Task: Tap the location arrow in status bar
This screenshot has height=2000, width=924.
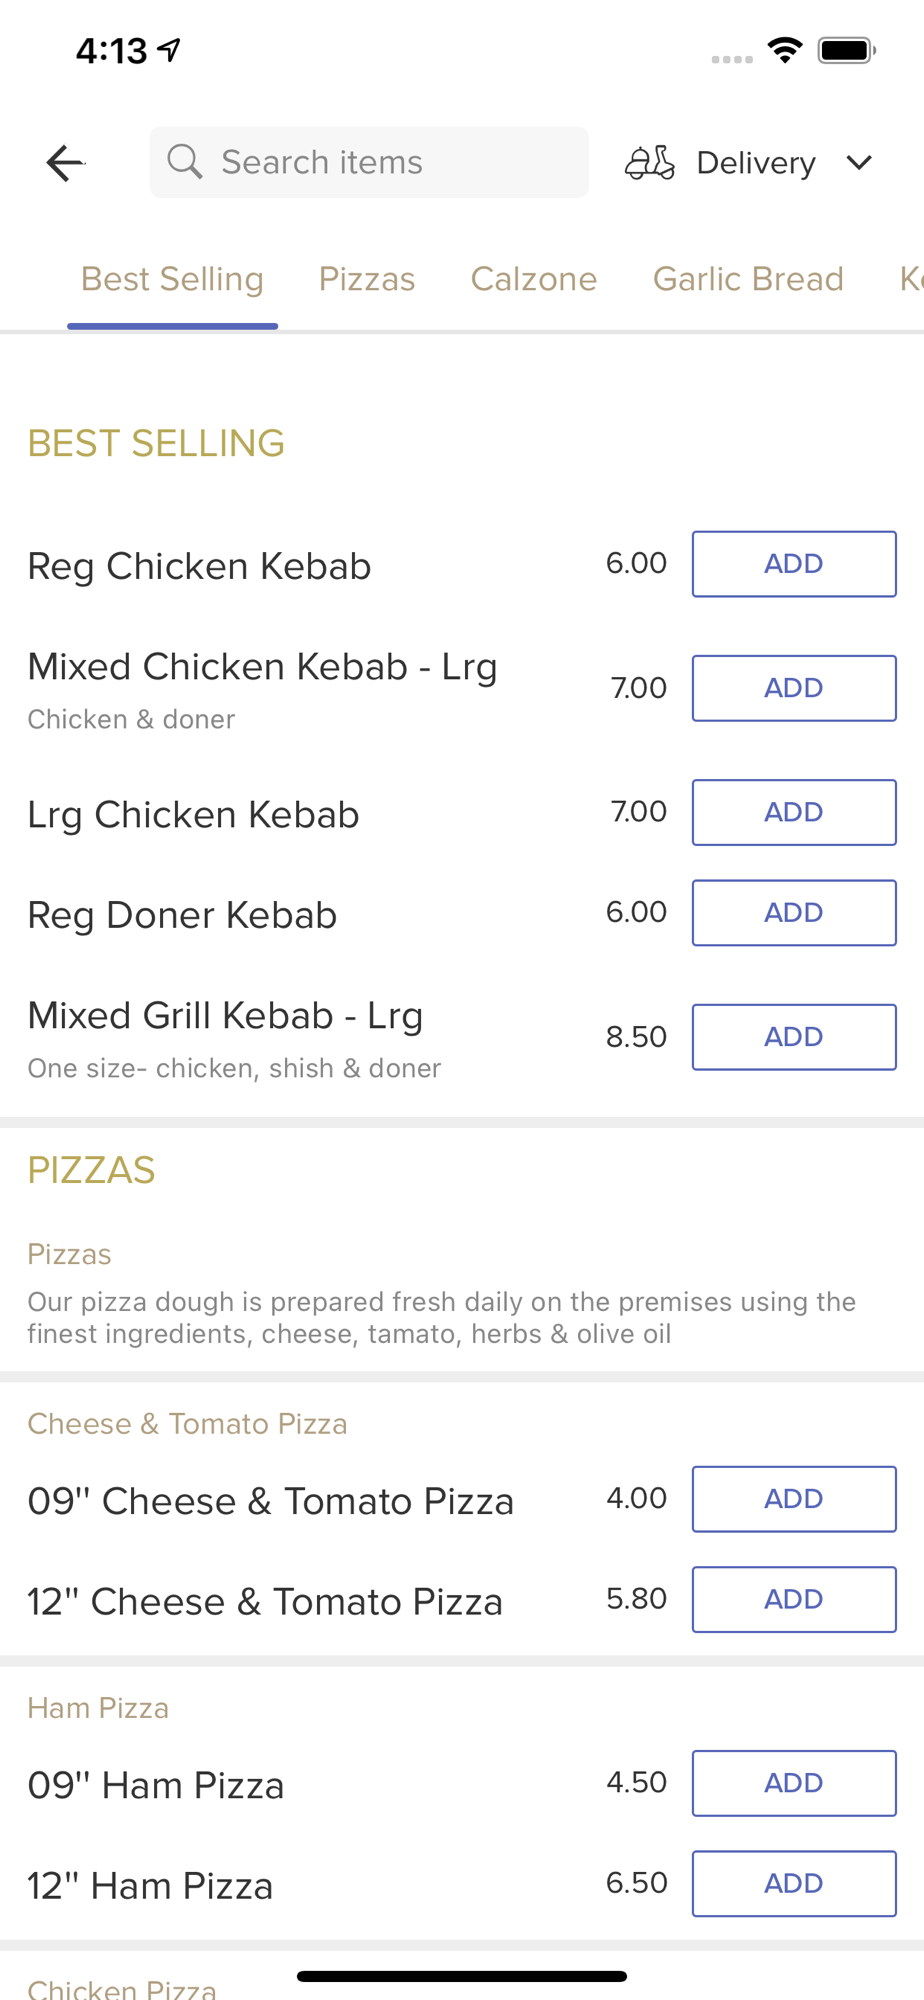Action: (170, 49)
